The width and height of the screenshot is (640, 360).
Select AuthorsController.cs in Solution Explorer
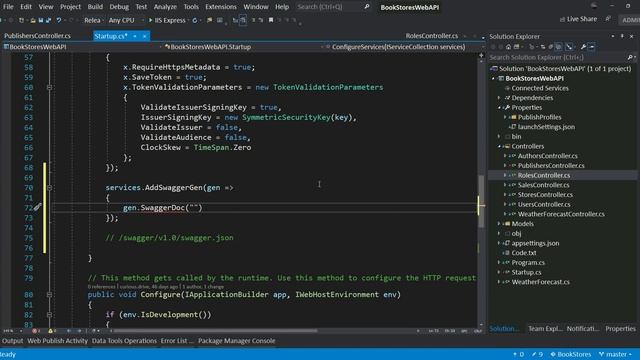(547, 156)
